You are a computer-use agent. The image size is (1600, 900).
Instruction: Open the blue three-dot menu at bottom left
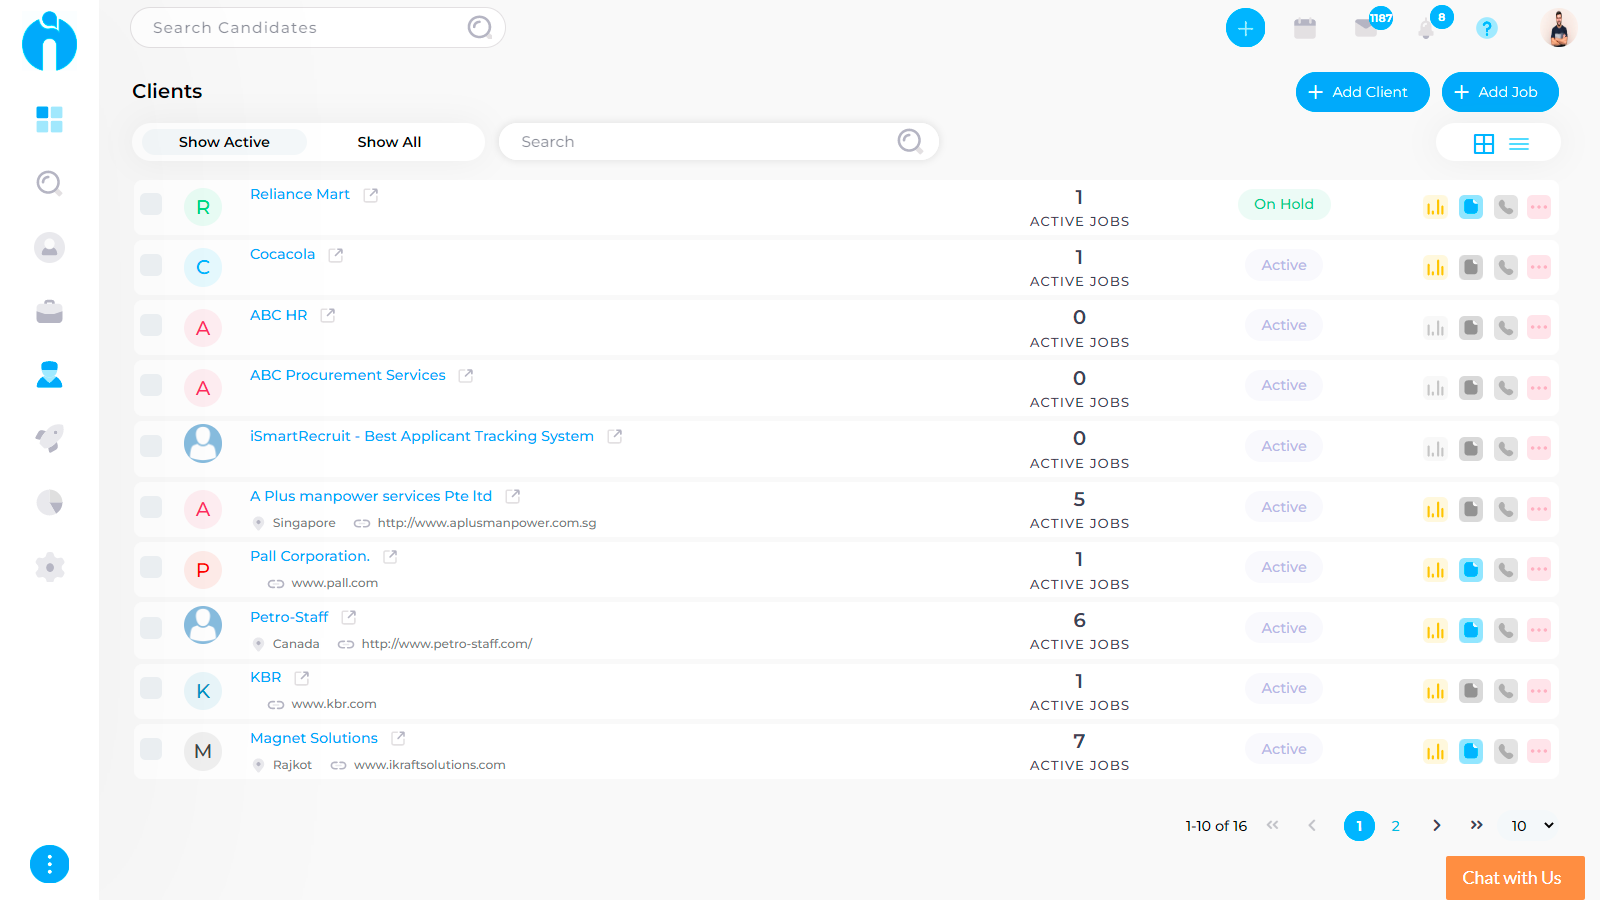tap(49, 864)
